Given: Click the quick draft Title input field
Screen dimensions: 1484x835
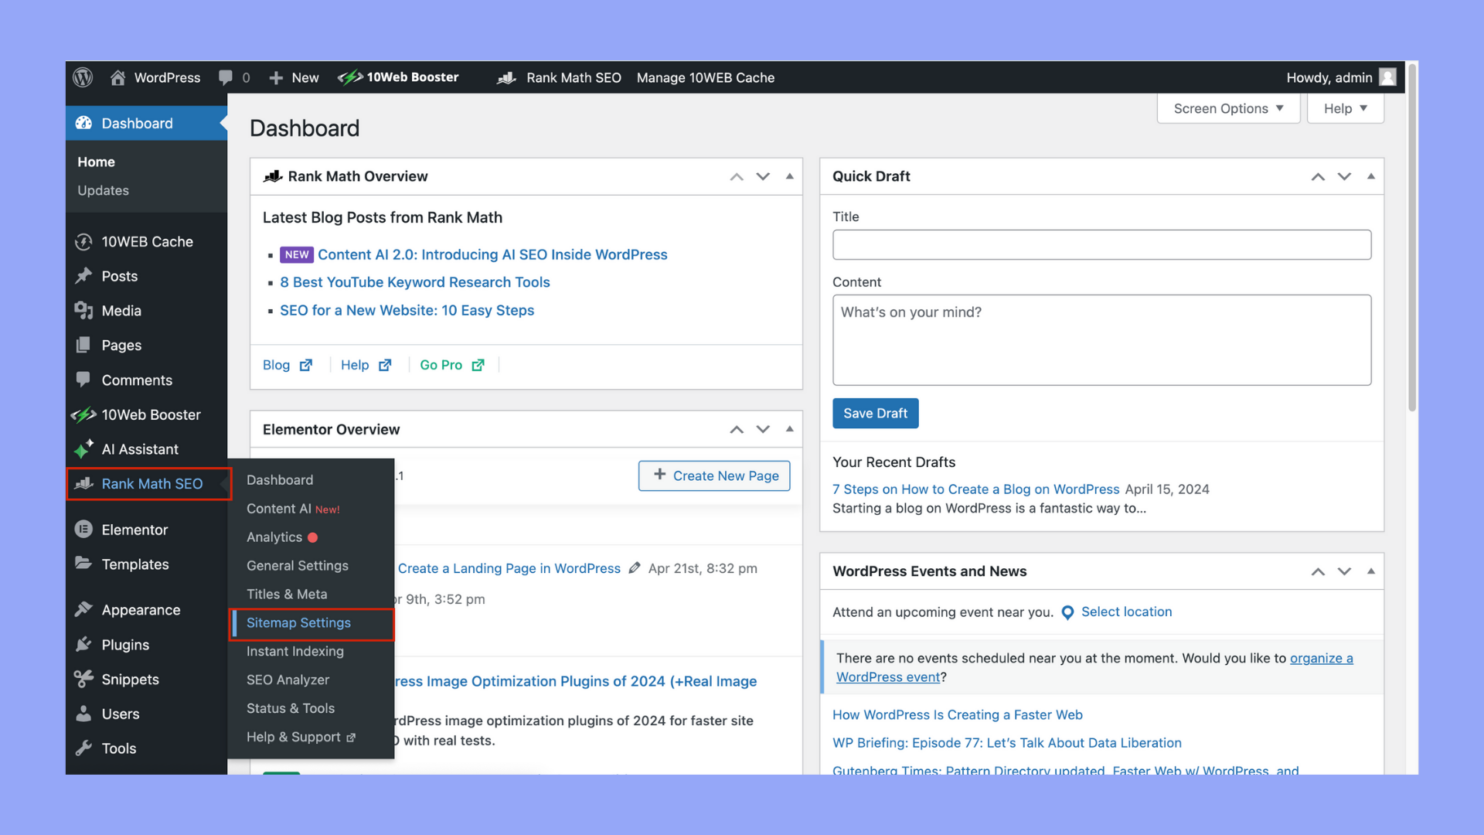Looking at the screenshot, I should [x=1100, y=244].
